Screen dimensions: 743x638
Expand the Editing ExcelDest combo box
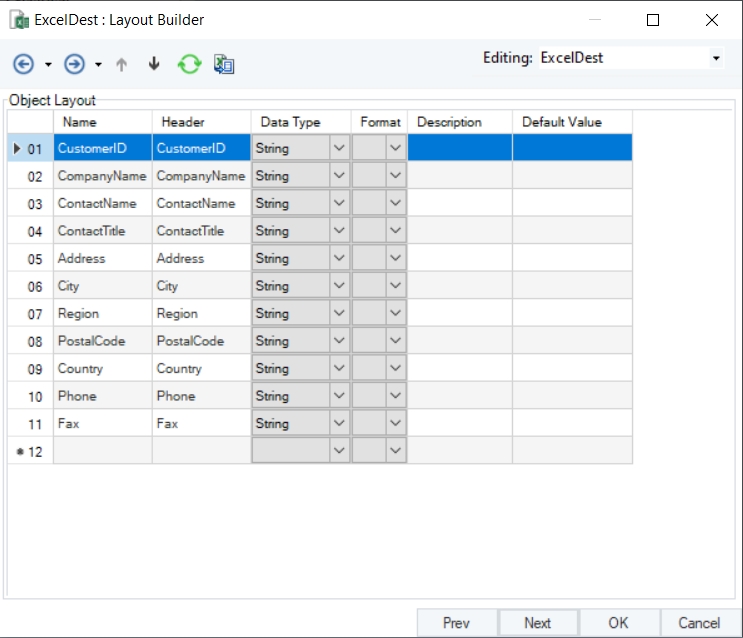(716, 58)
